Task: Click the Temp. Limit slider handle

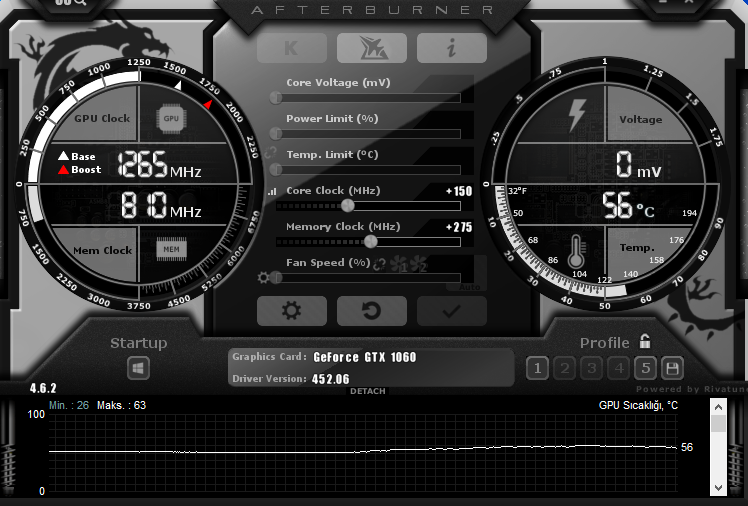Action: pyautogui.click(x=276, y=169)
